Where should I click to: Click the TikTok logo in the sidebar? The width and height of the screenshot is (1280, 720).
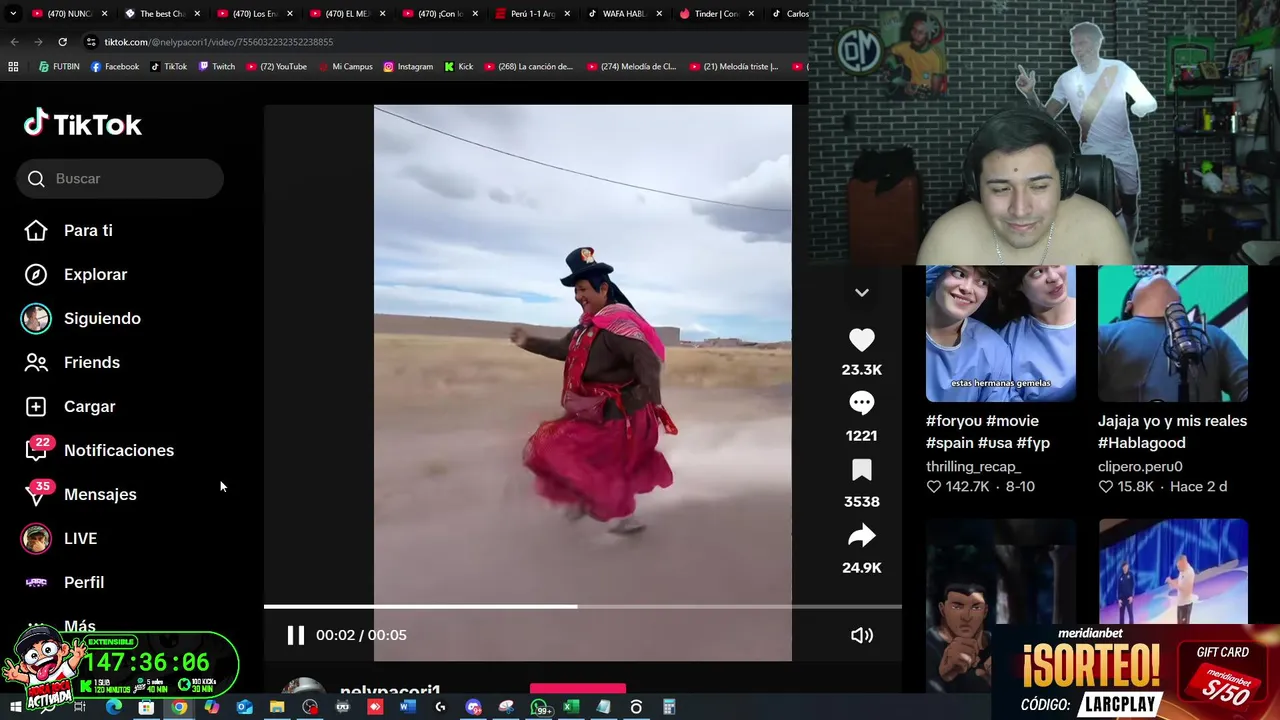coord(83,124)
